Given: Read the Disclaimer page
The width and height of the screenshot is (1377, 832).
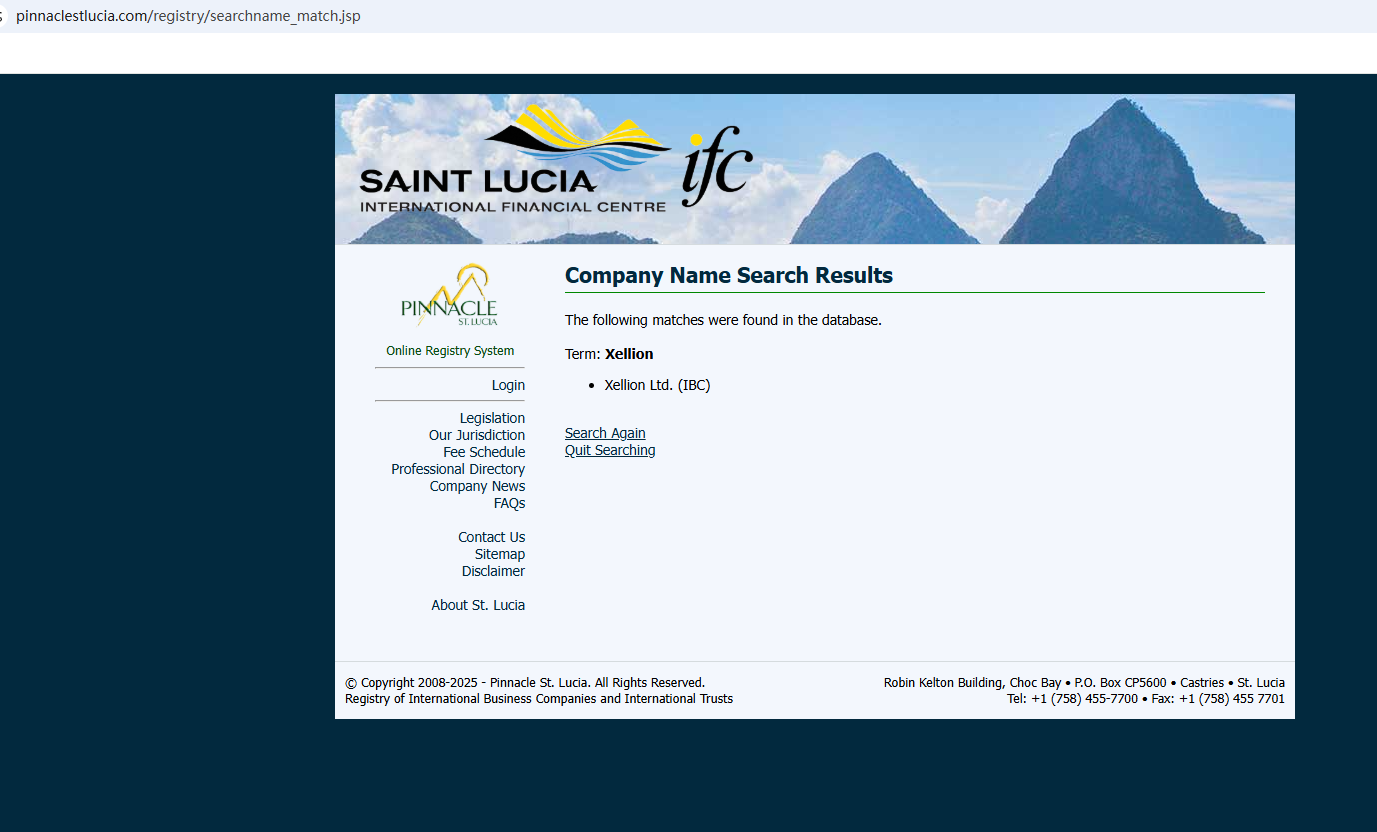Looking at the screenshot, I should click(492, 571).
